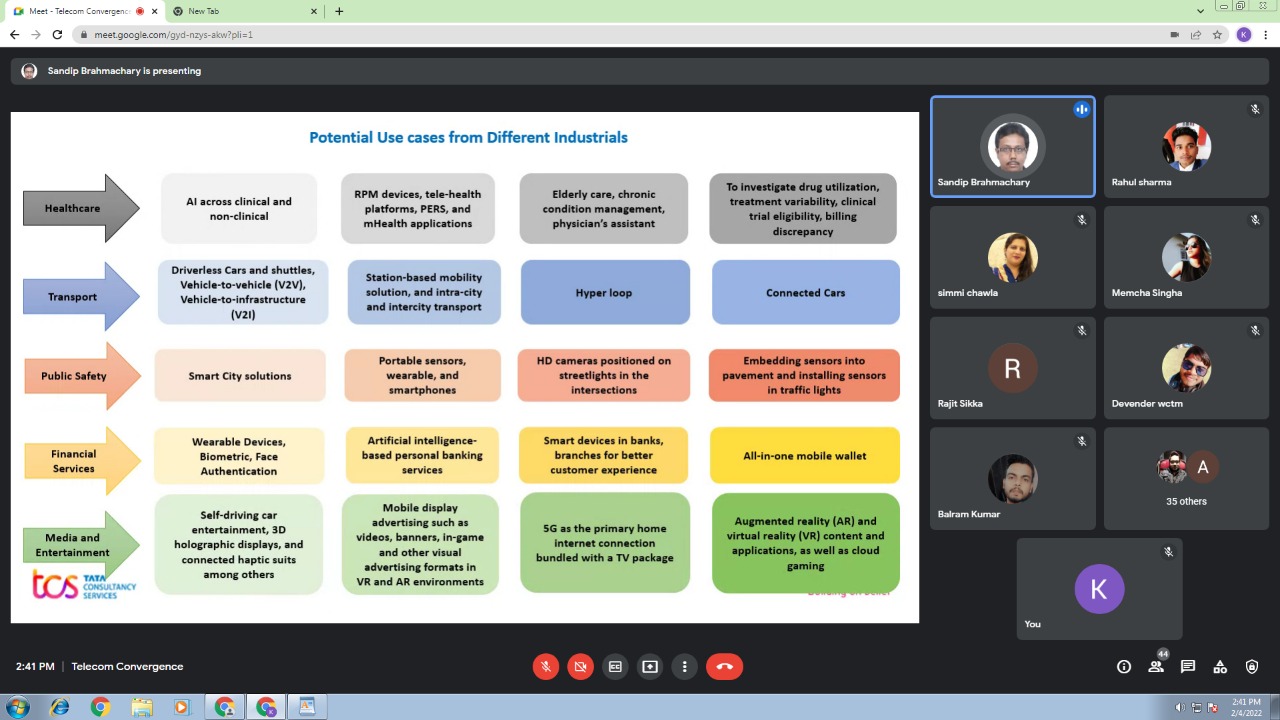
Task: Open the more options three-dot menu
Action: click(x=685, y=667)
